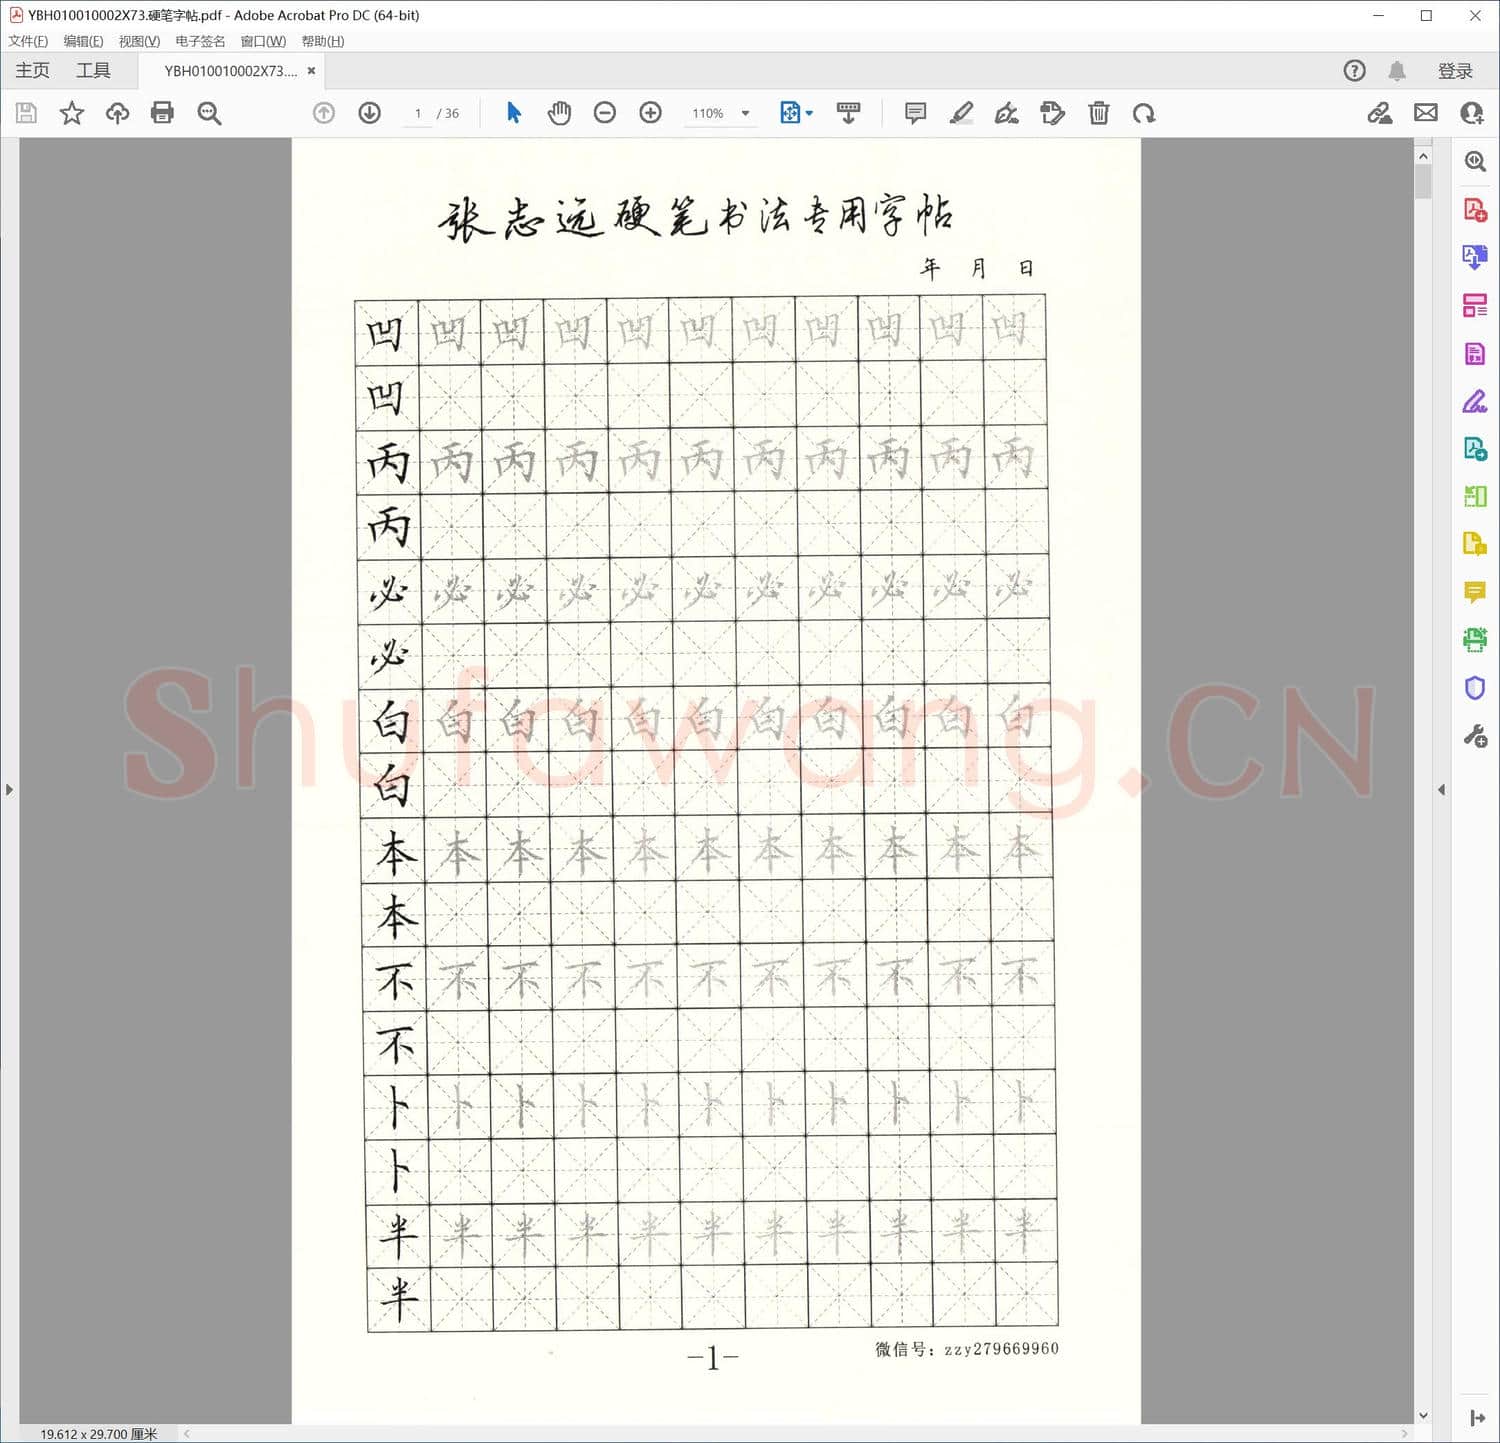
Task: Zoom out with minus button
Action: tap(605, 113)
